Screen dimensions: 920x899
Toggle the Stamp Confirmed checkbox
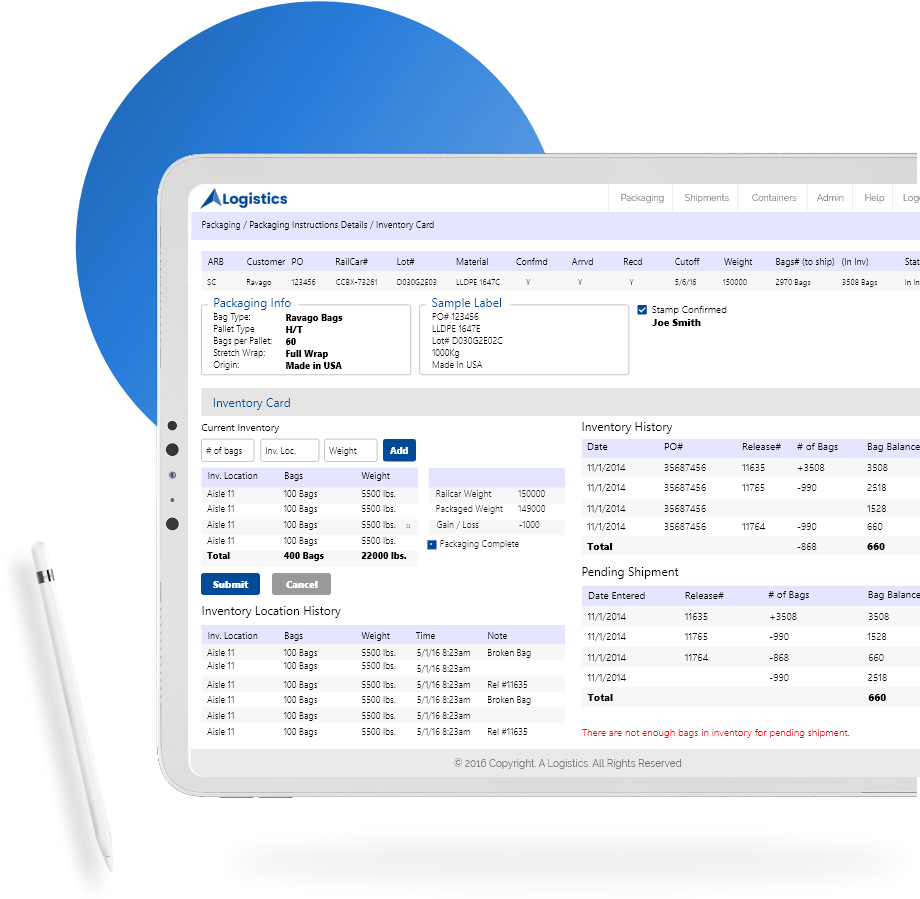[642, 310]
